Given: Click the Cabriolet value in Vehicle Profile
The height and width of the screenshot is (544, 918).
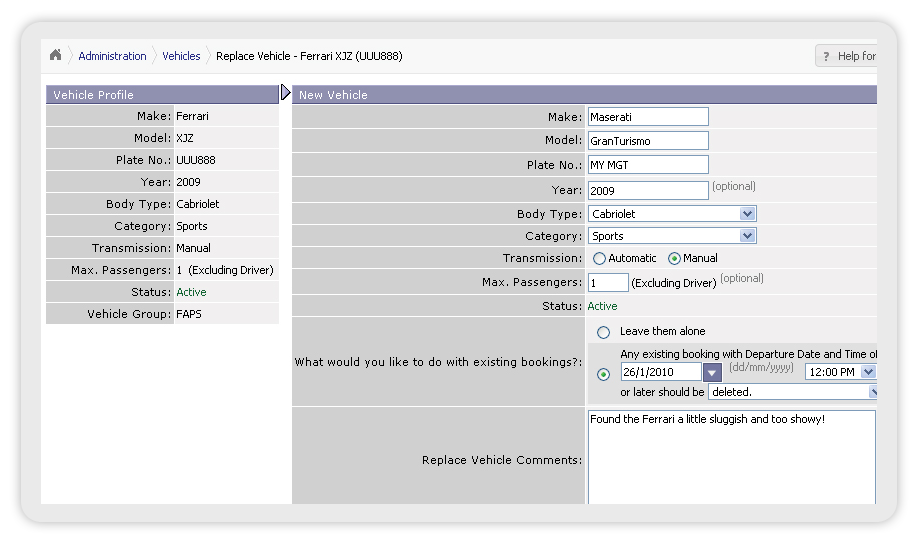Looking at the screenshot, I should (x=198, y=204).
